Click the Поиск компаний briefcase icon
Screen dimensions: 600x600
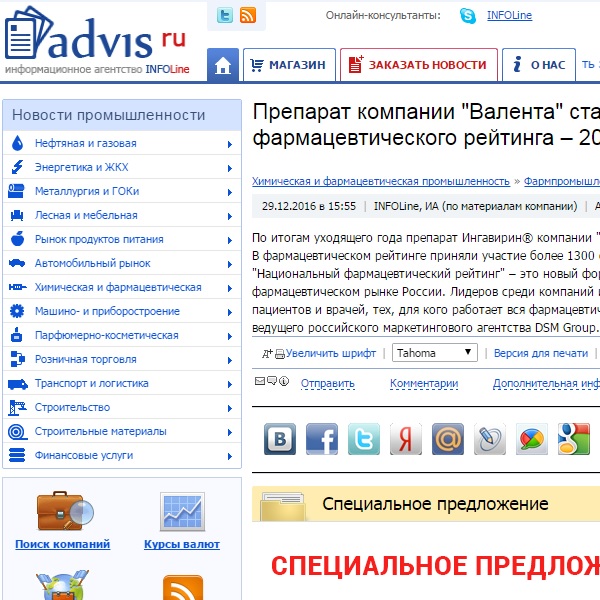(x=65, y=512)
